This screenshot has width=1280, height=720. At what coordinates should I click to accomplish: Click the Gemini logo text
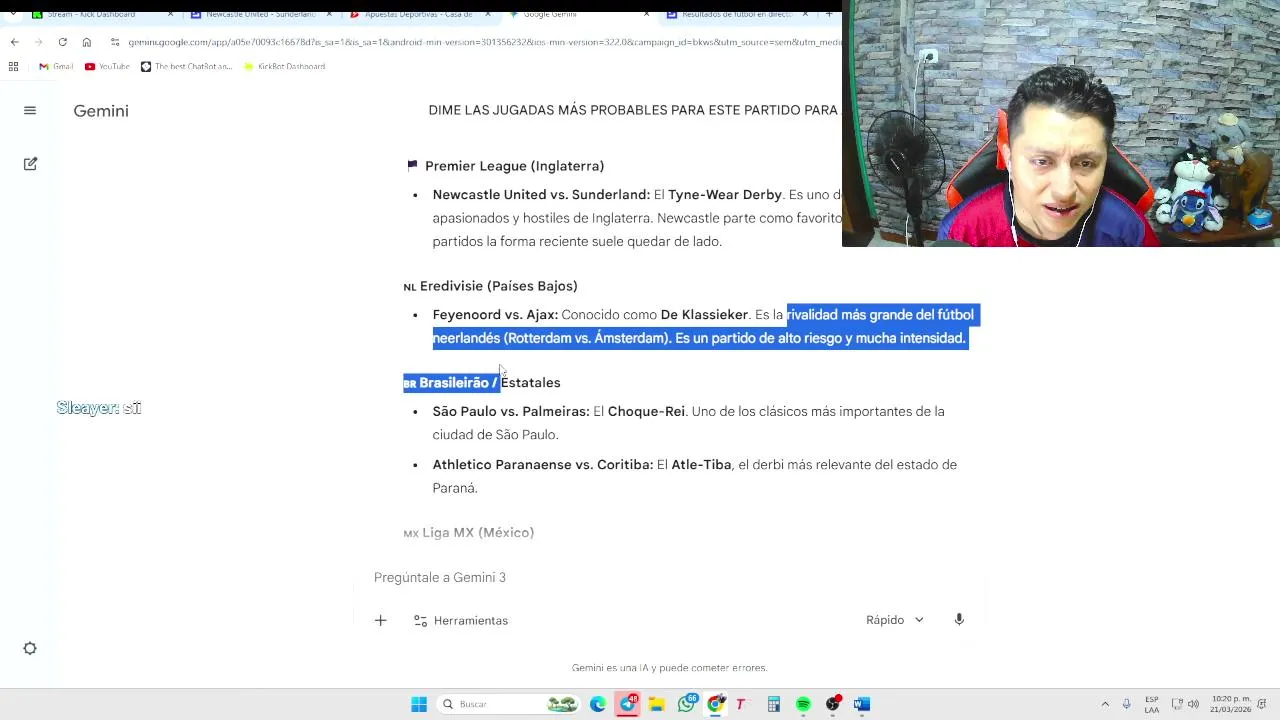[x=101, y=111]
